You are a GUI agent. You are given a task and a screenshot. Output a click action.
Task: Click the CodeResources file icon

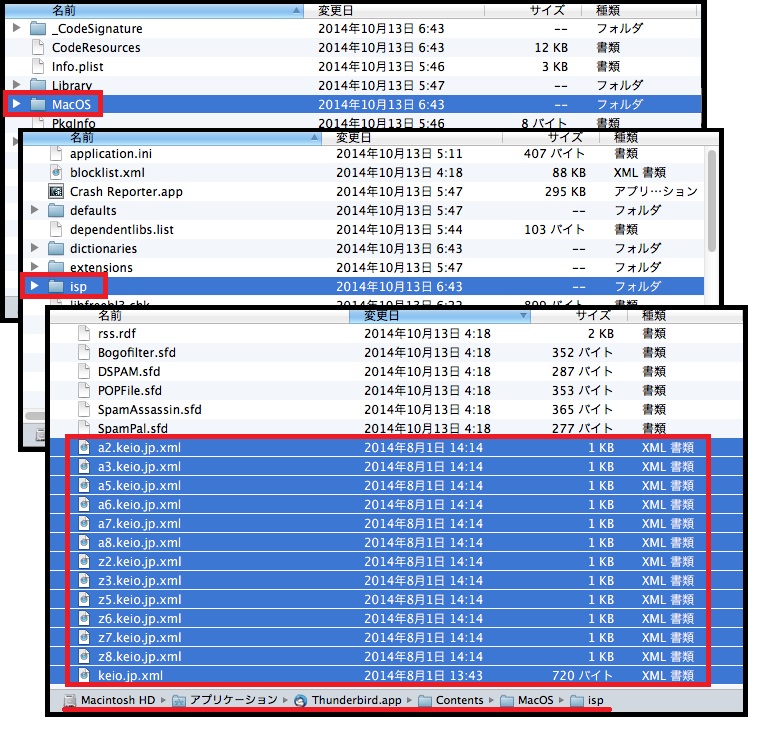38,47
